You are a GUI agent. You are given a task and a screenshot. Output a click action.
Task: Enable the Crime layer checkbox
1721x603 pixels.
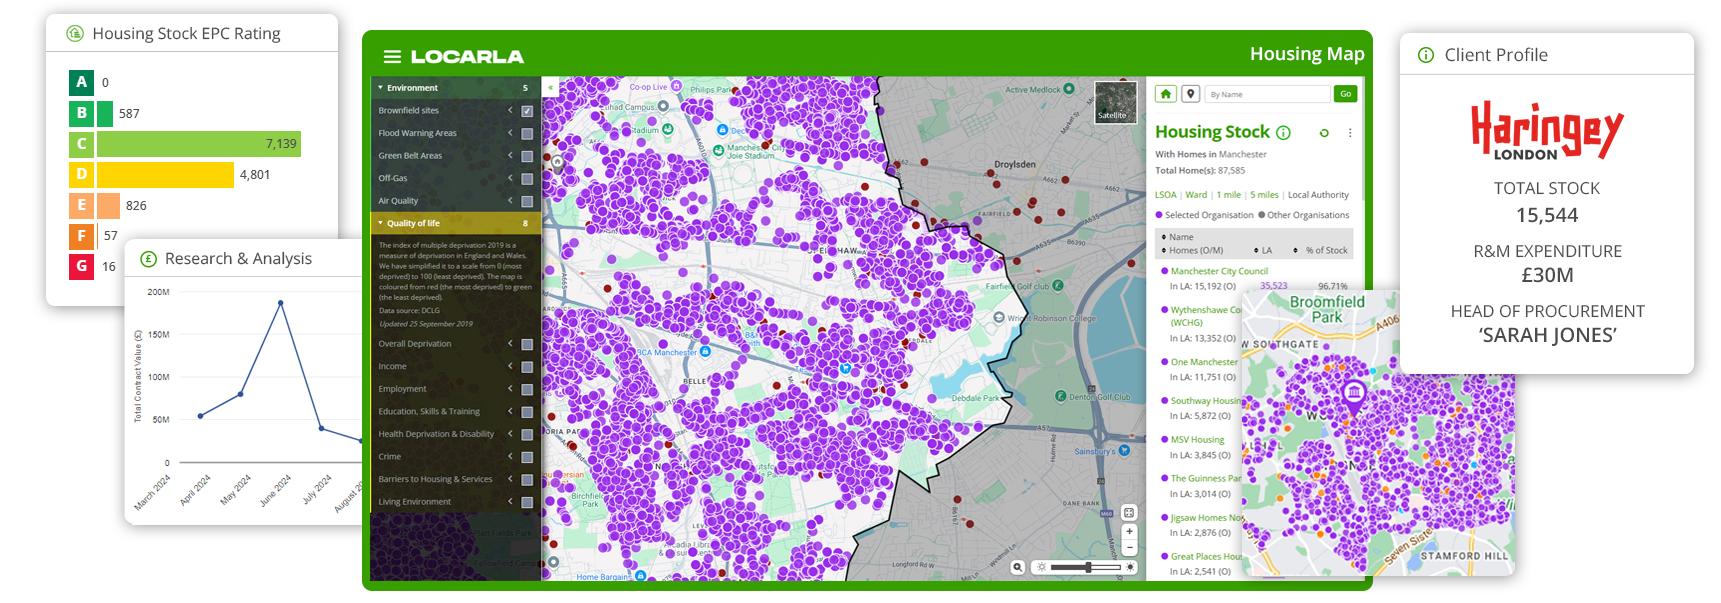527,457
